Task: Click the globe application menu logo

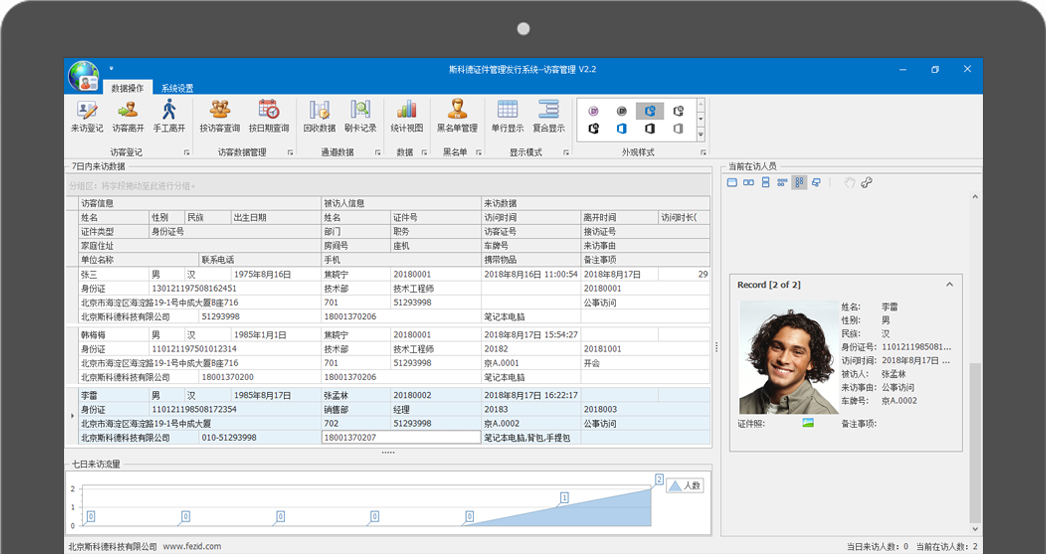Action: pyautogui.click(x=83, y=76)
